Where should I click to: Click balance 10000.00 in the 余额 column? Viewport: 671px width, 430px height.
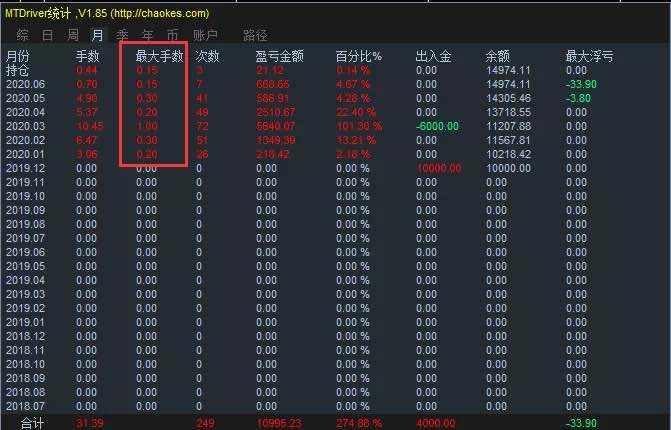pyautogui.click(x=508, y=168)
